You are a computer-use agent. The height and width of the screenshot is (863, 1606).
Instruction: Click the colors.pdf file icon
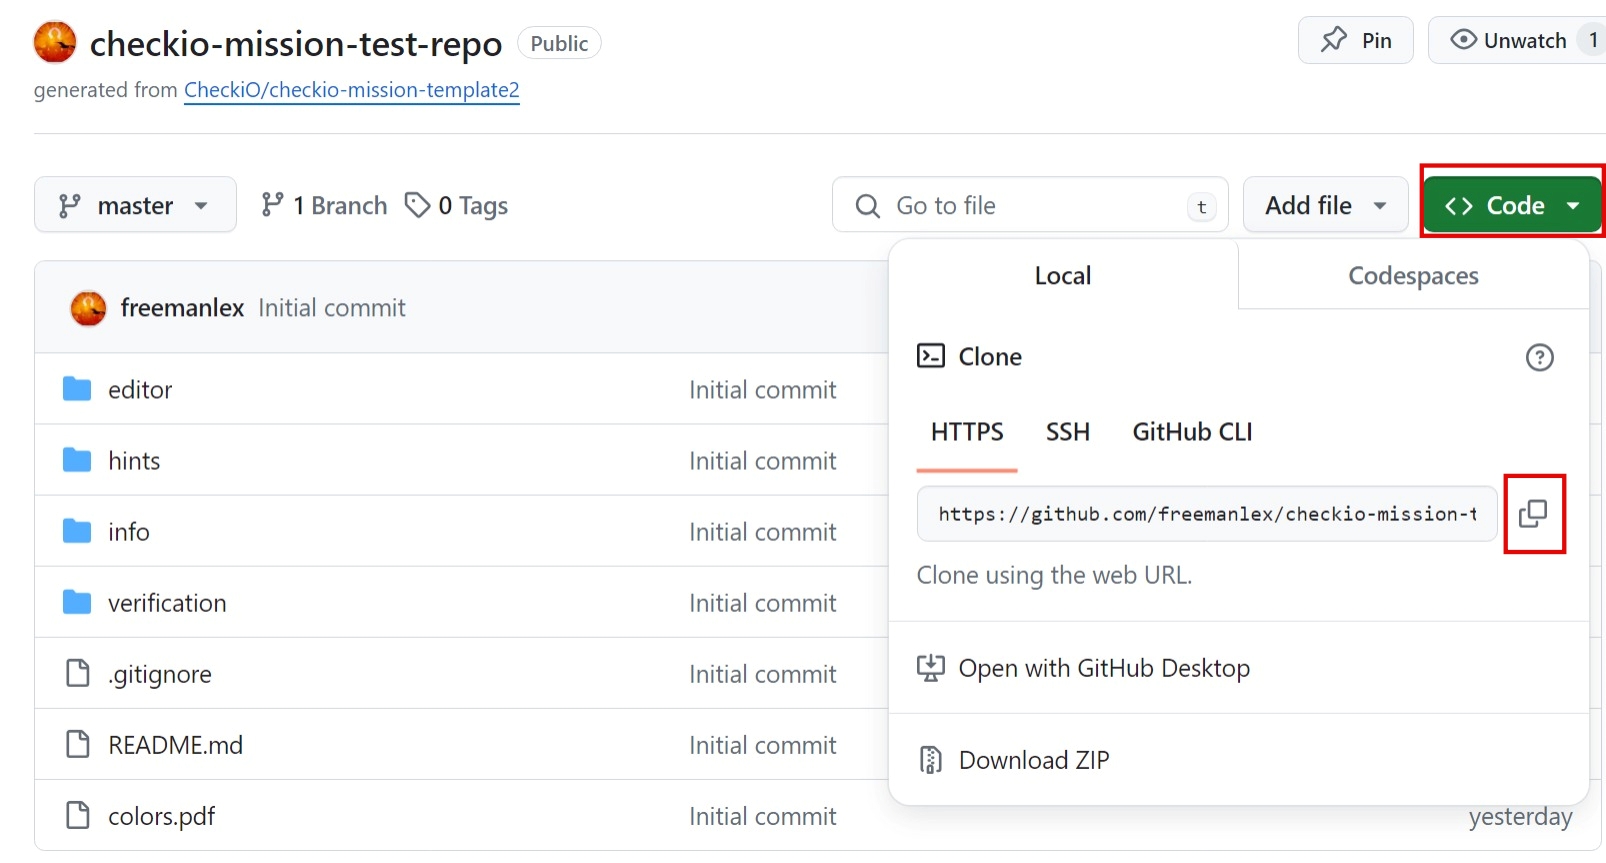(77, 815)
